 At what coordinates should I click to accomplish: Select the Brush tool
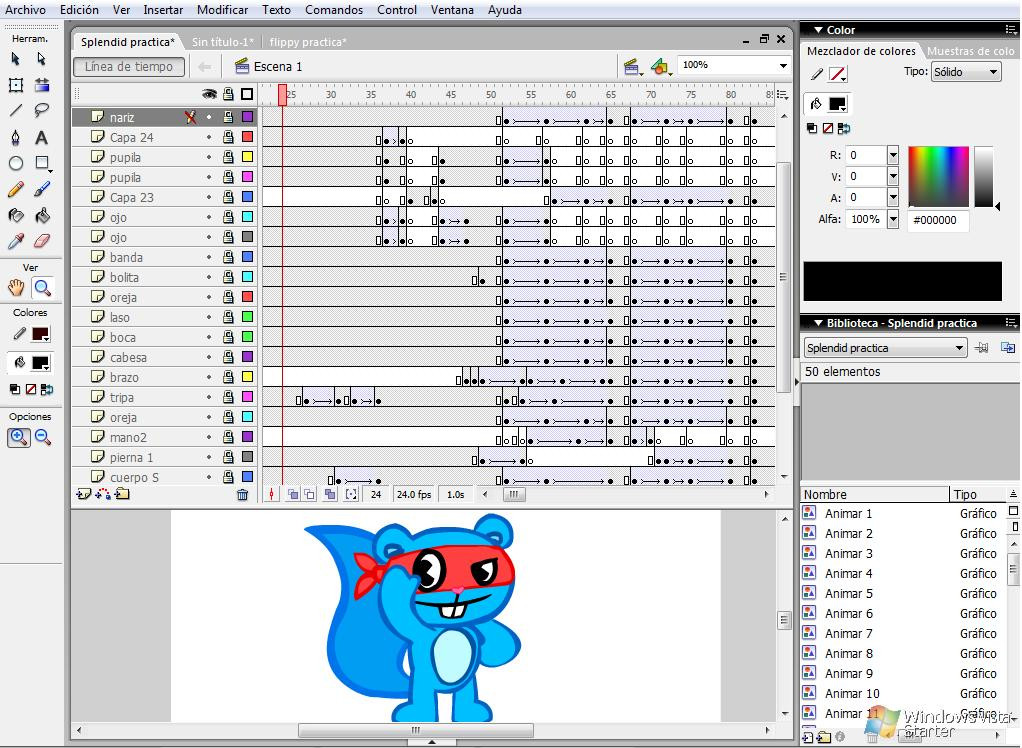tap(42, 189)
